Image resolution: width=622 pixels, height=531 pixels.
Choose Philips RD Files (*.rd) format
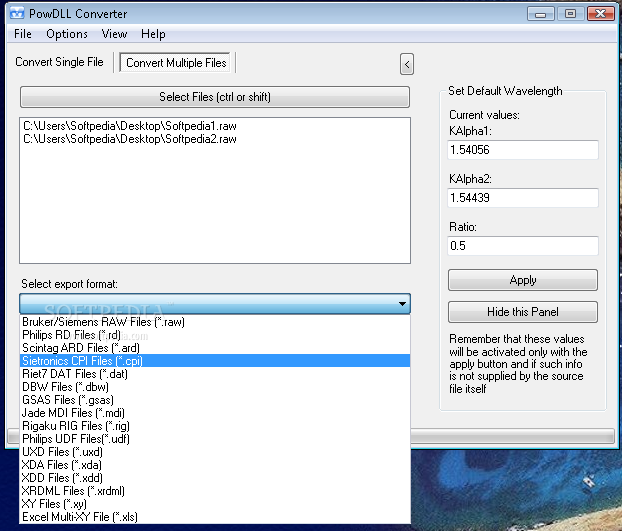tap(215, 335)
